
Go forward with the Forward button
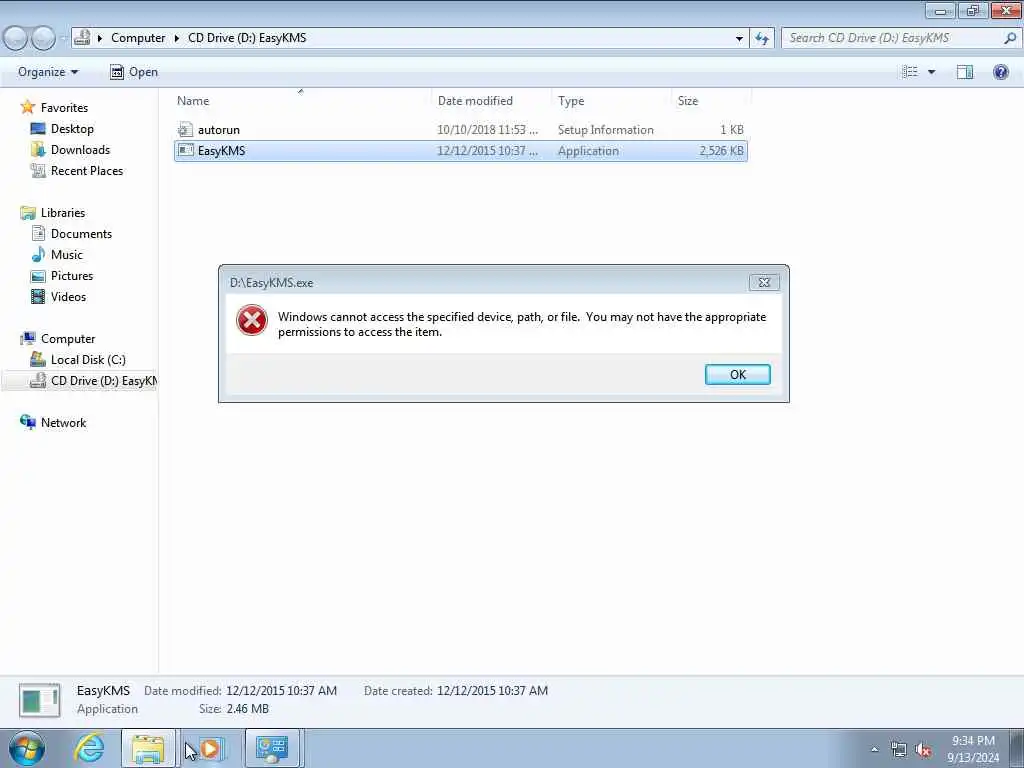point(43,38)
